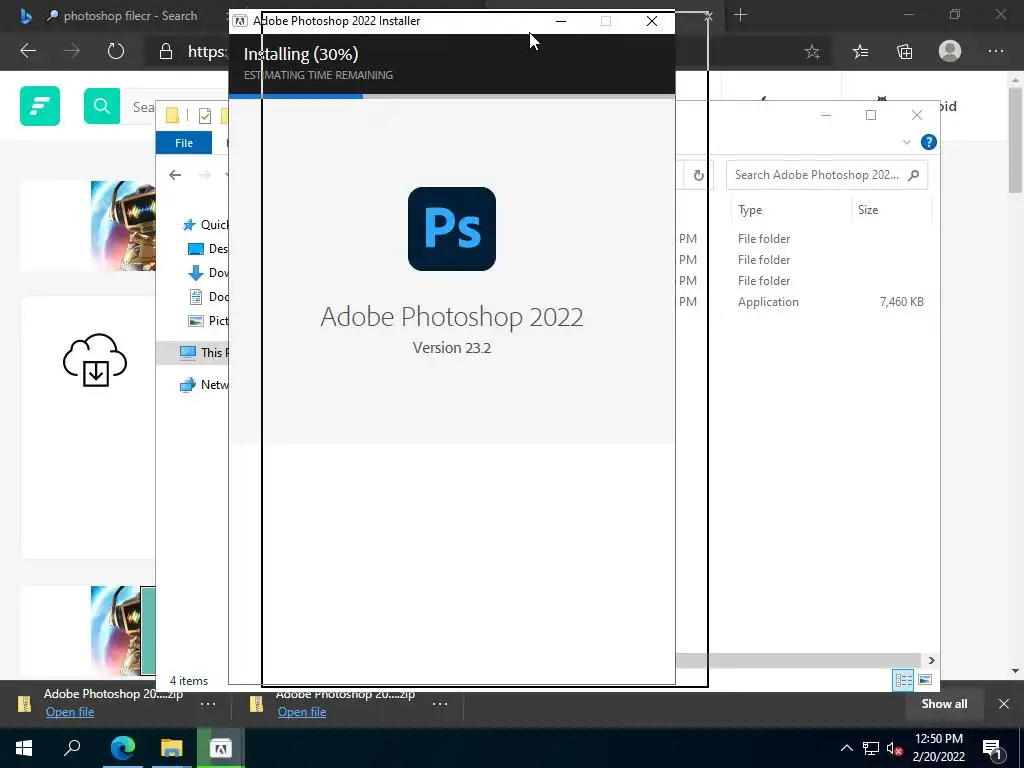Image resolution: width=1024 pixels, height=768 pixels.
Task: Click the cloud download icon on webpage
Action: [95, 360]
